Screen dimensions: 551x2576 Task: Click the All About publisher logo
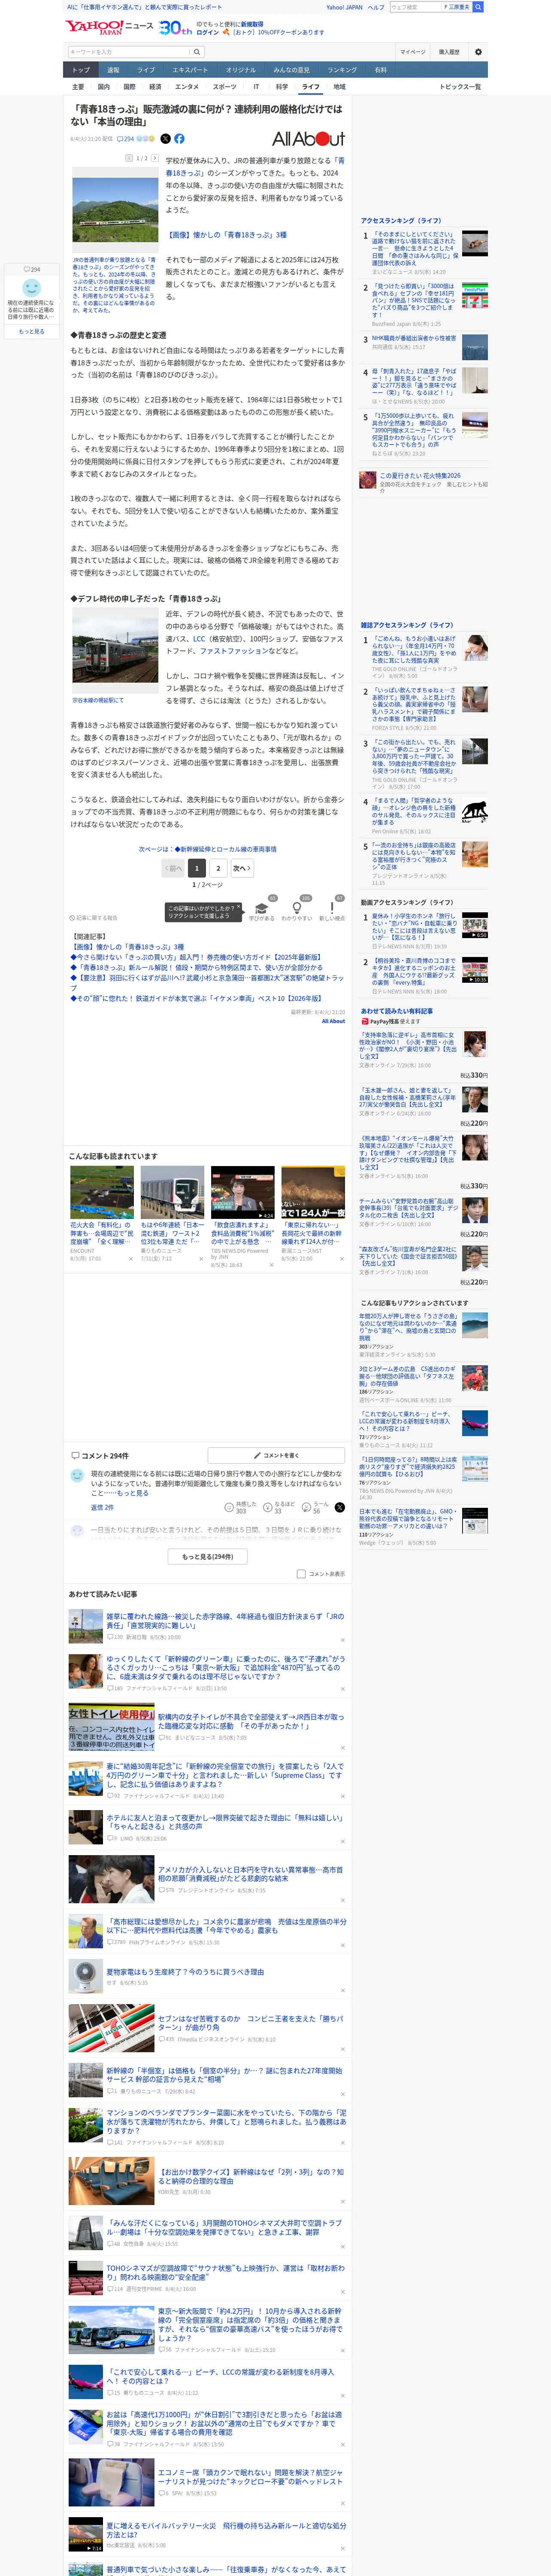[308, 139]
